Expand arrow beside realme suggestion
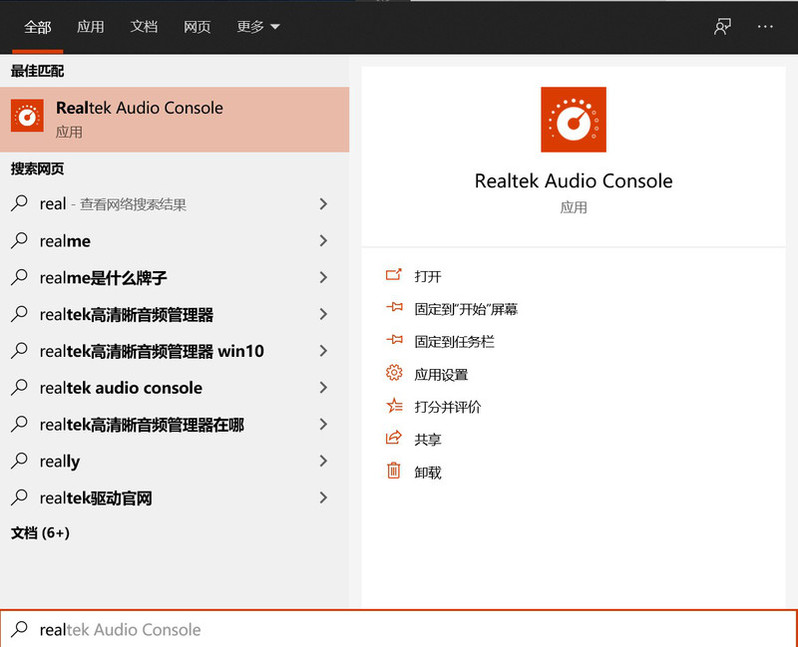Image resolution: width=798 pixels, height=647 pixels. [323, 241]
